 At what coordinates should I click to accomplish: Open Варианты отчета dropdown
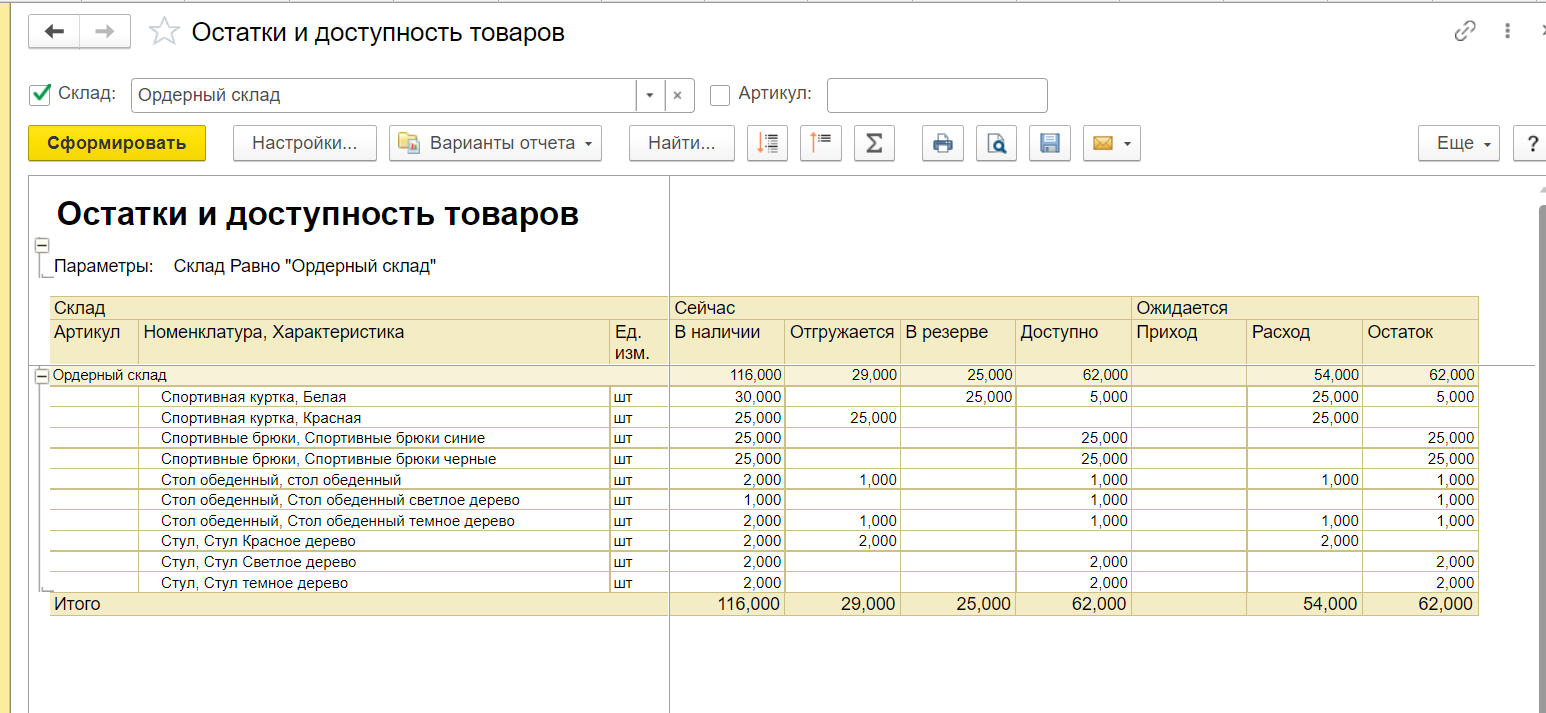coord(495,143)
